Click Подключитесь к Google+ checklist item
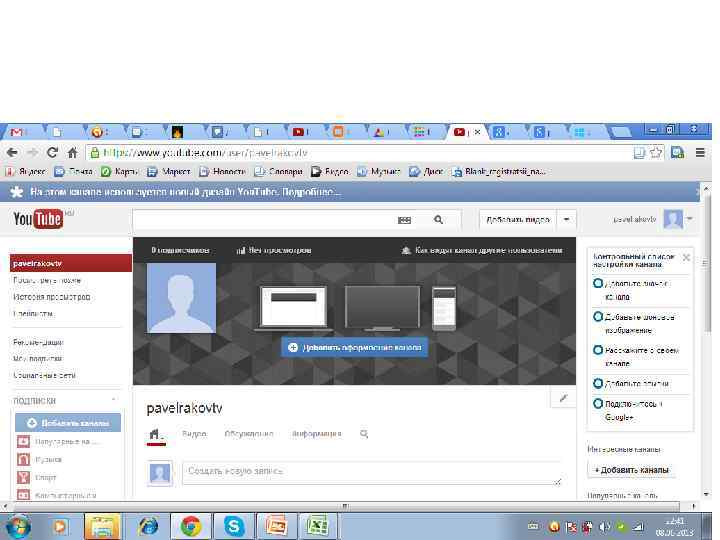This screenshot has width=720, height=540. click(628, 411)
